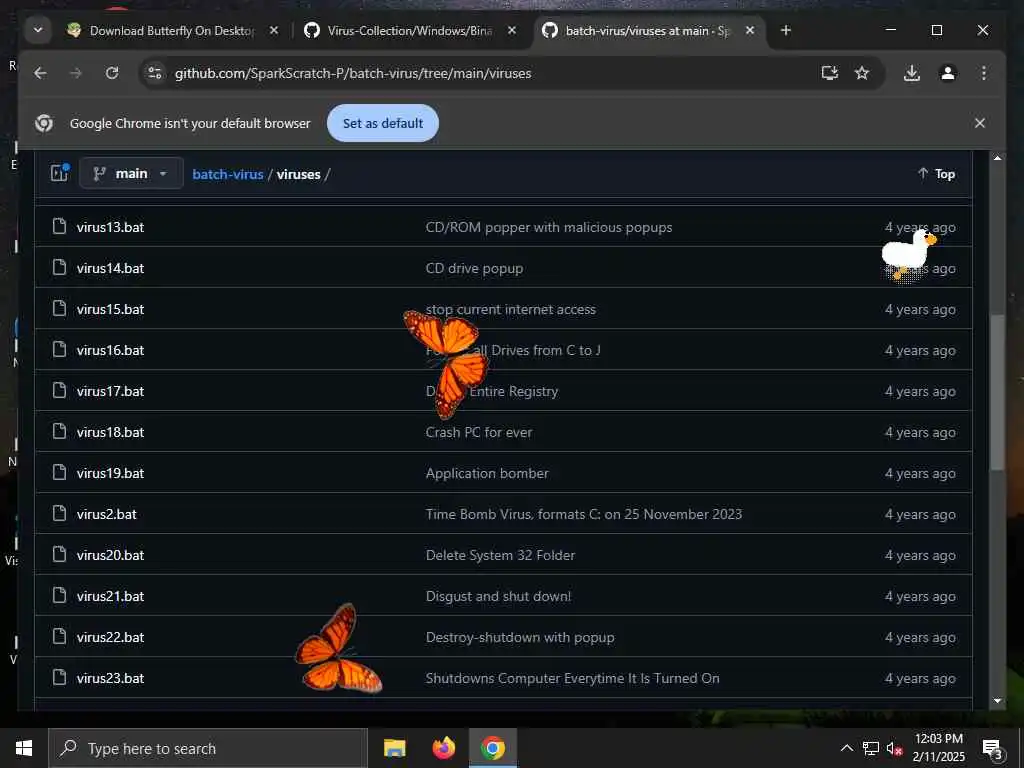Open commit 'Time Bomb Virus, formats C:'
Viewport: 1024px width, 768px height.
pos(584,514)
